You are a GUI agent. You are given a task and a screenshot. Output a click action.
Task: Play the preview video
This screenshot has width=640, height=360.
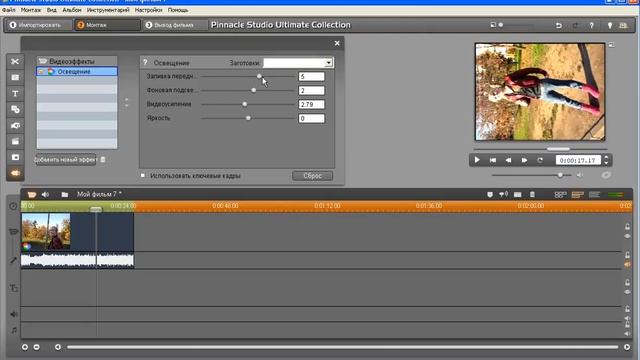(477, 160)
